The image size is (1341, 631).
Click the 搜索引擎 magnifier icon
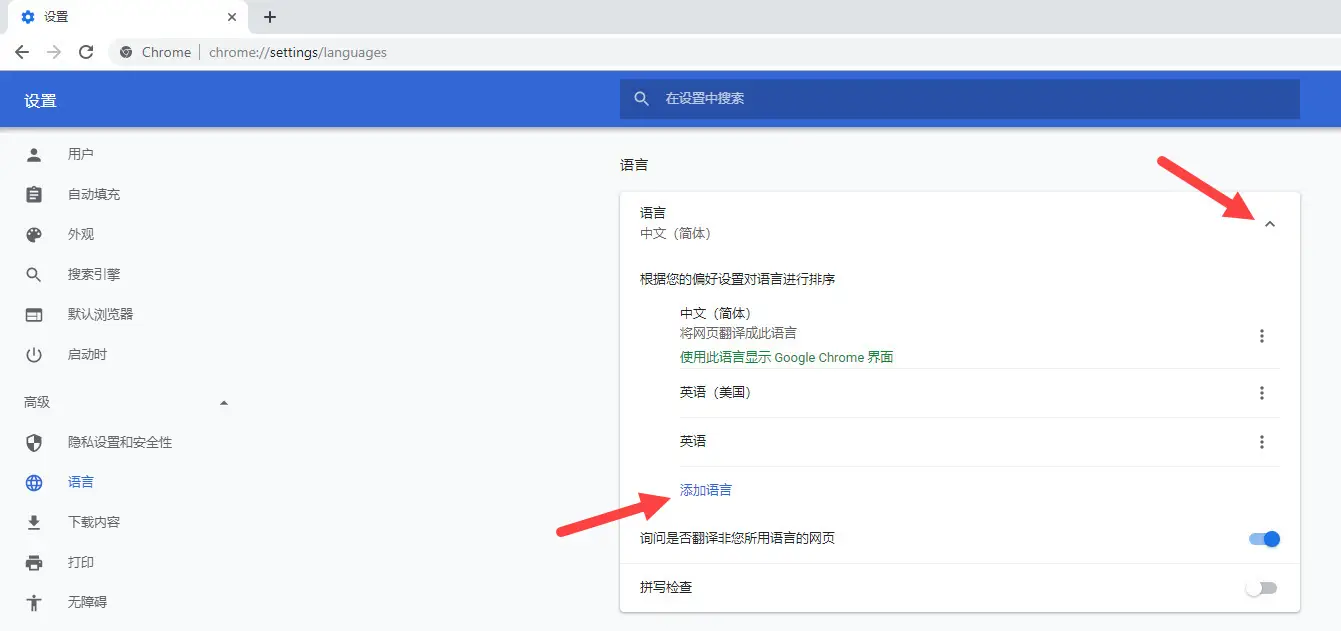click(x=34, y=274)
